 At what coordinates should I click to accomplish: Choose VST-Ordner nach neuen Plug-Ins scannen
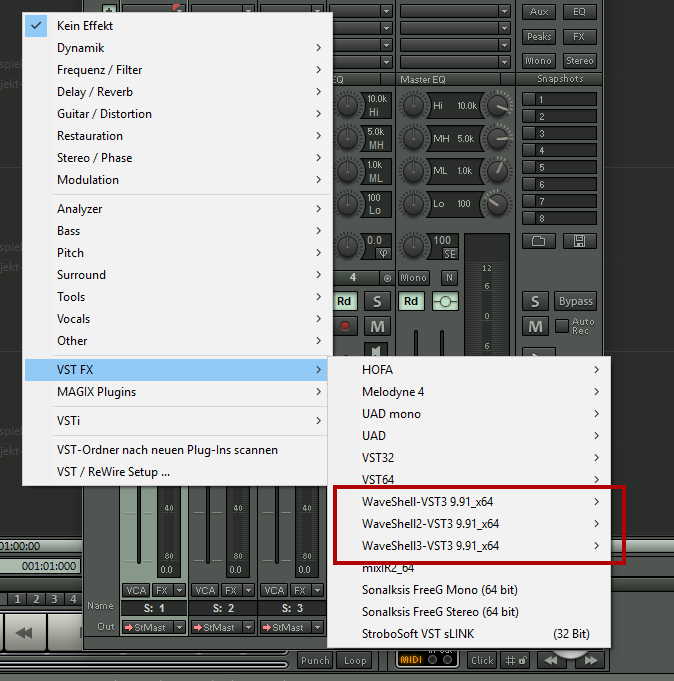coord(176,450)
